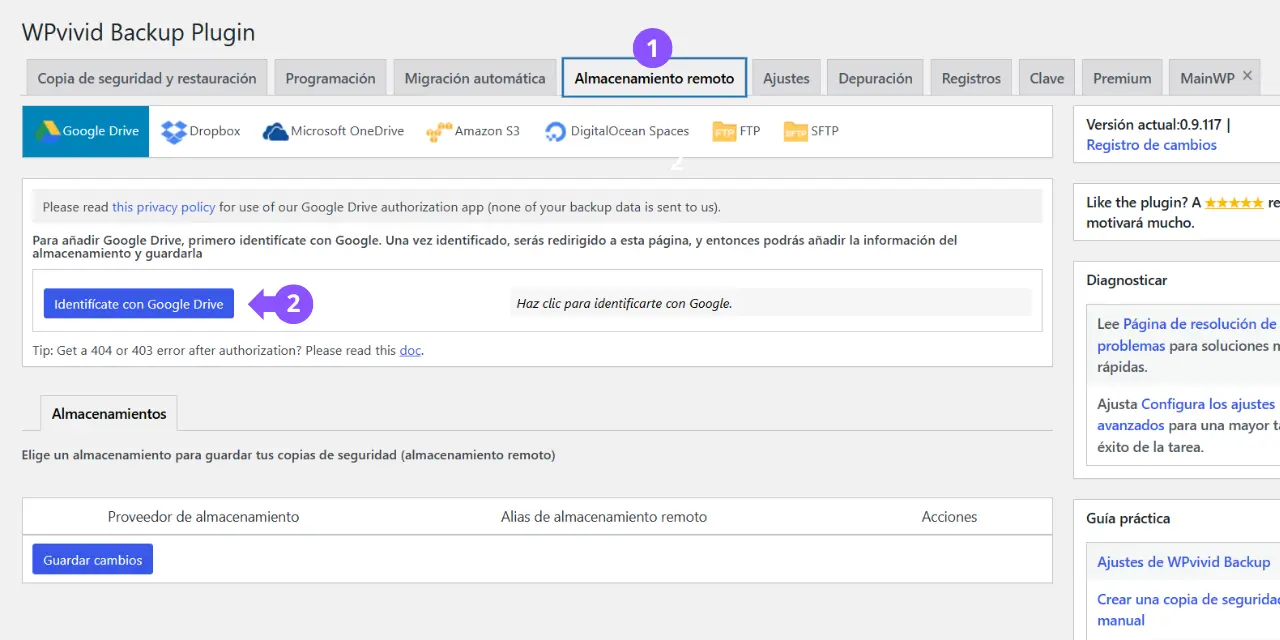Click the Acciones column header
This screenshot has height=640, width=1280.
[949, 517]
